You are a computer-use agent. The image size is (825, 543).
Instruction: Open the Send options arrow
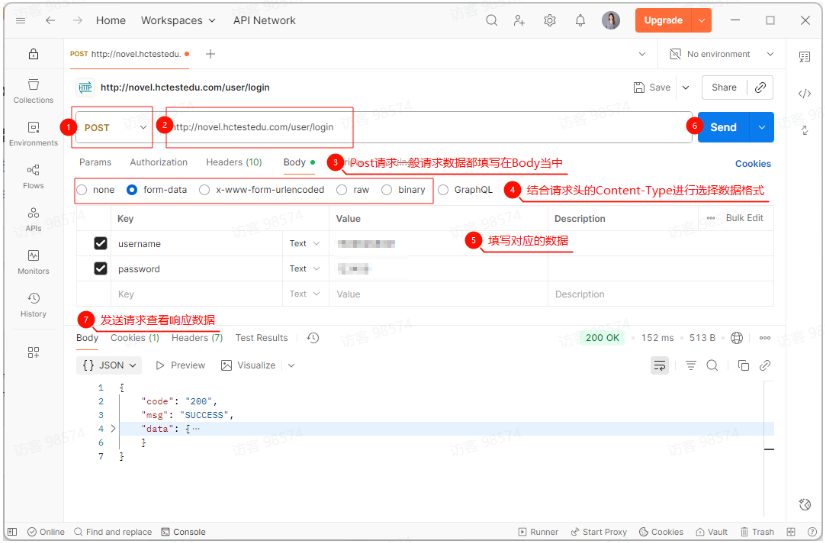click(x=761, y=127)
